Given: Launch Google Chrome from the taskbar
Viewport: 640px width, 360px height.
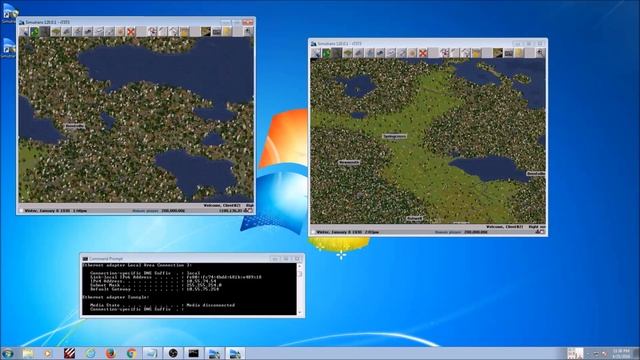Looking at the screenshot, I should click(131, 353).
